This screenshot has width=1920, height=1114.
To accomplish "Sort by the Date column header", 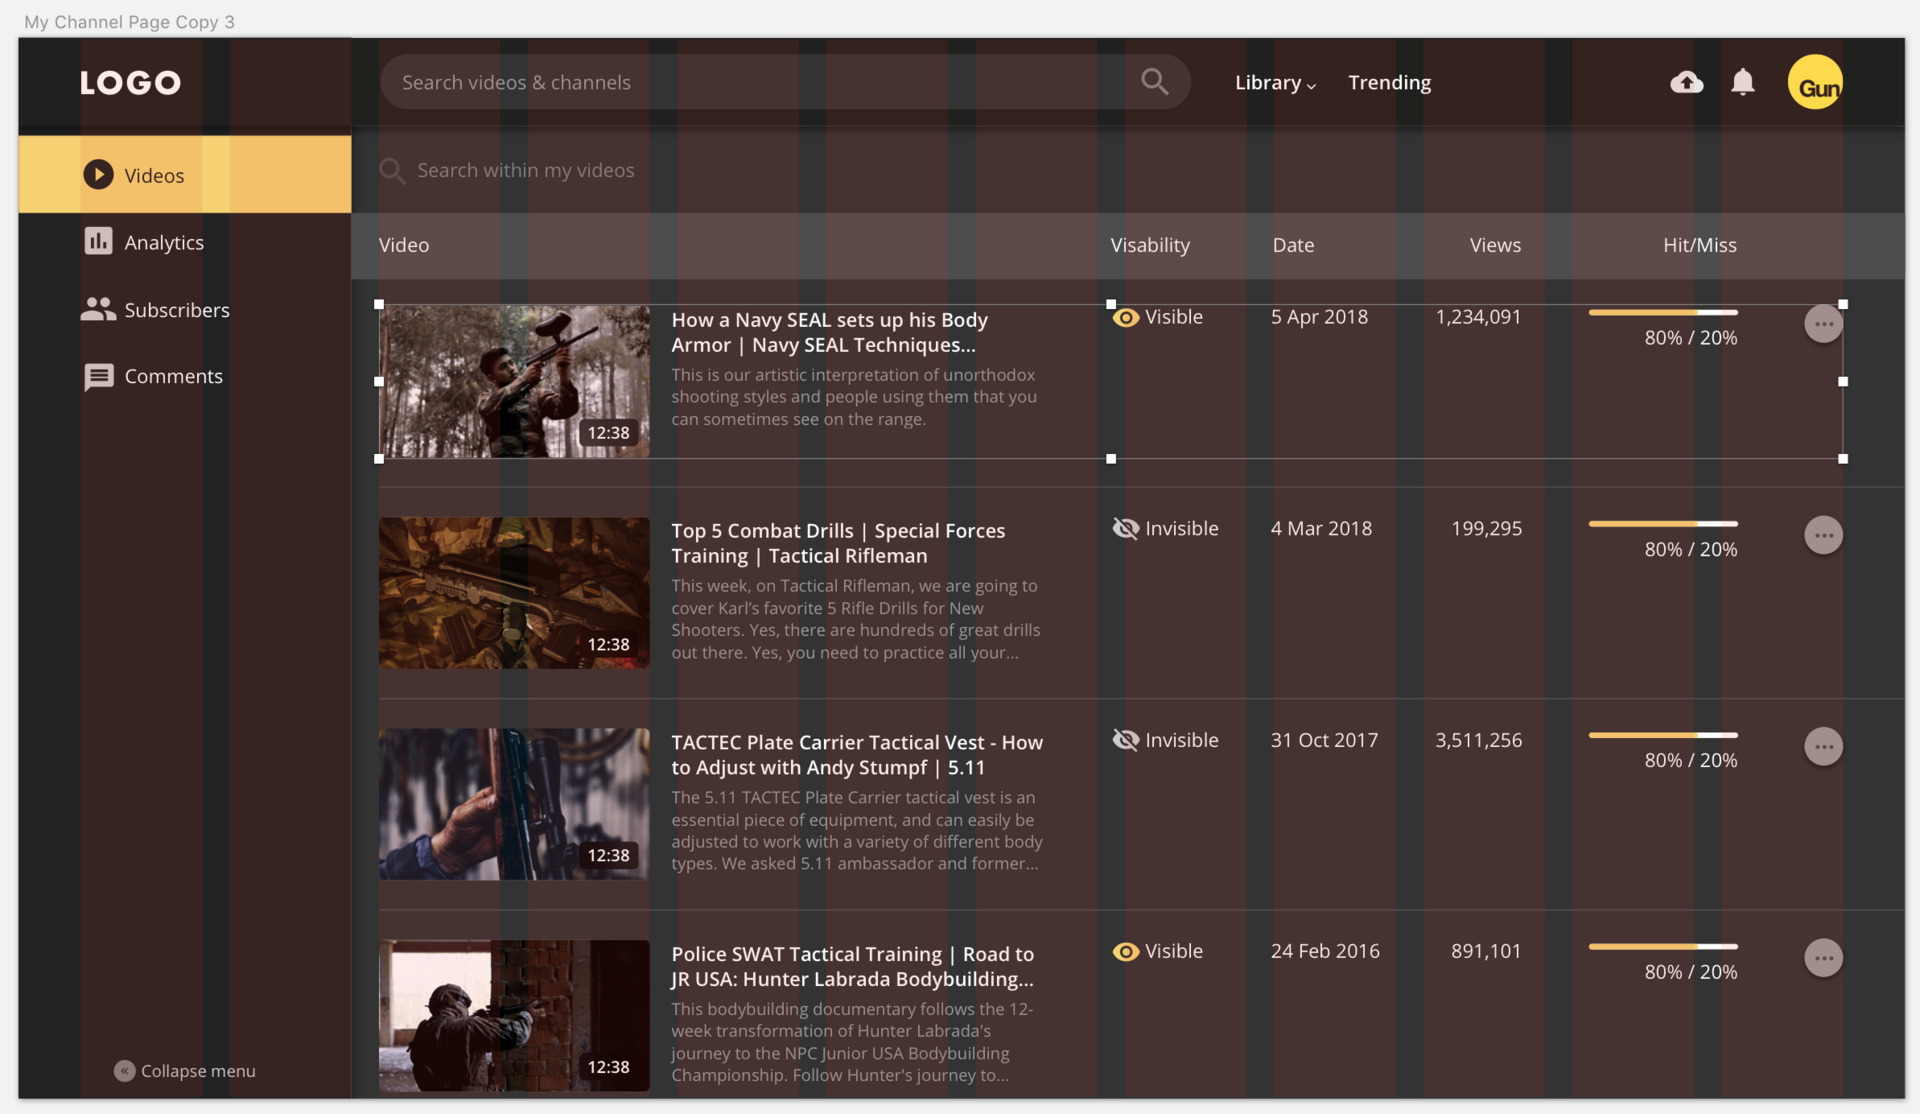I will (1293, 245).
